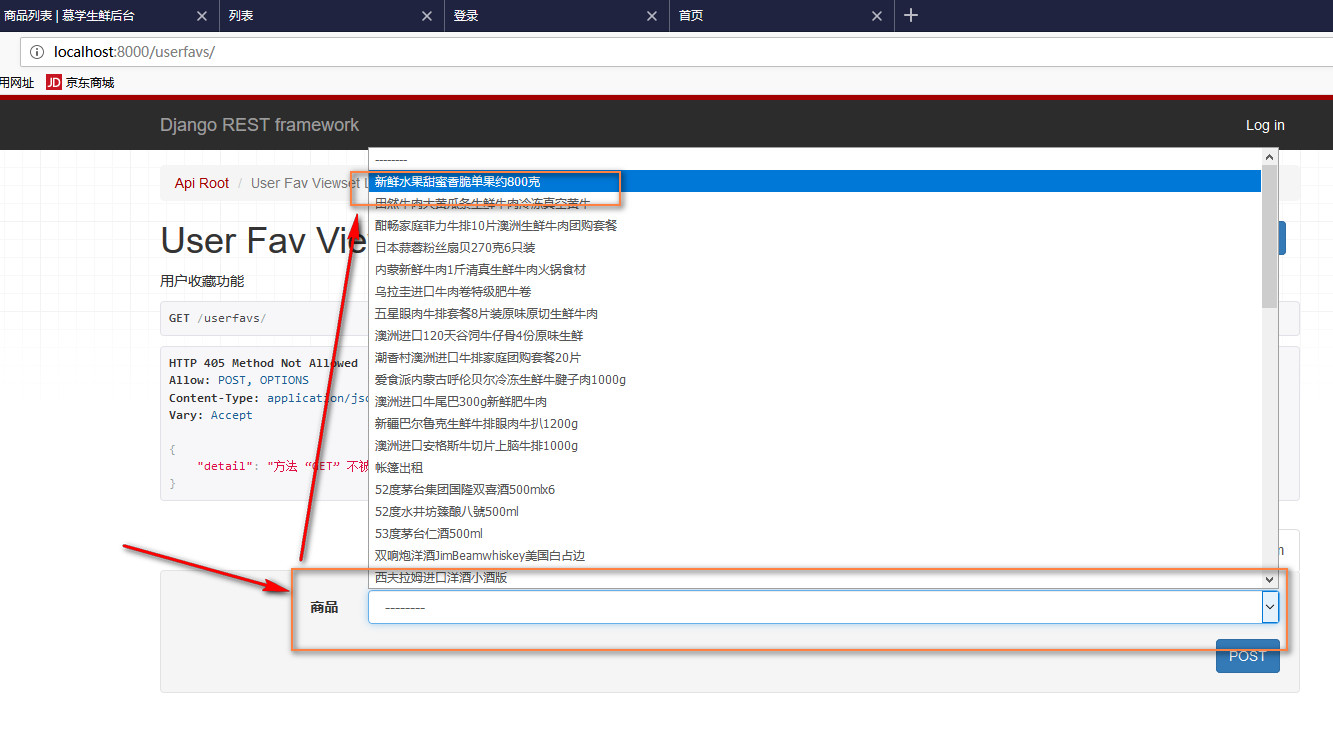Click the POST button
The image size is (1333, 743).
[x=1247, y=656]
